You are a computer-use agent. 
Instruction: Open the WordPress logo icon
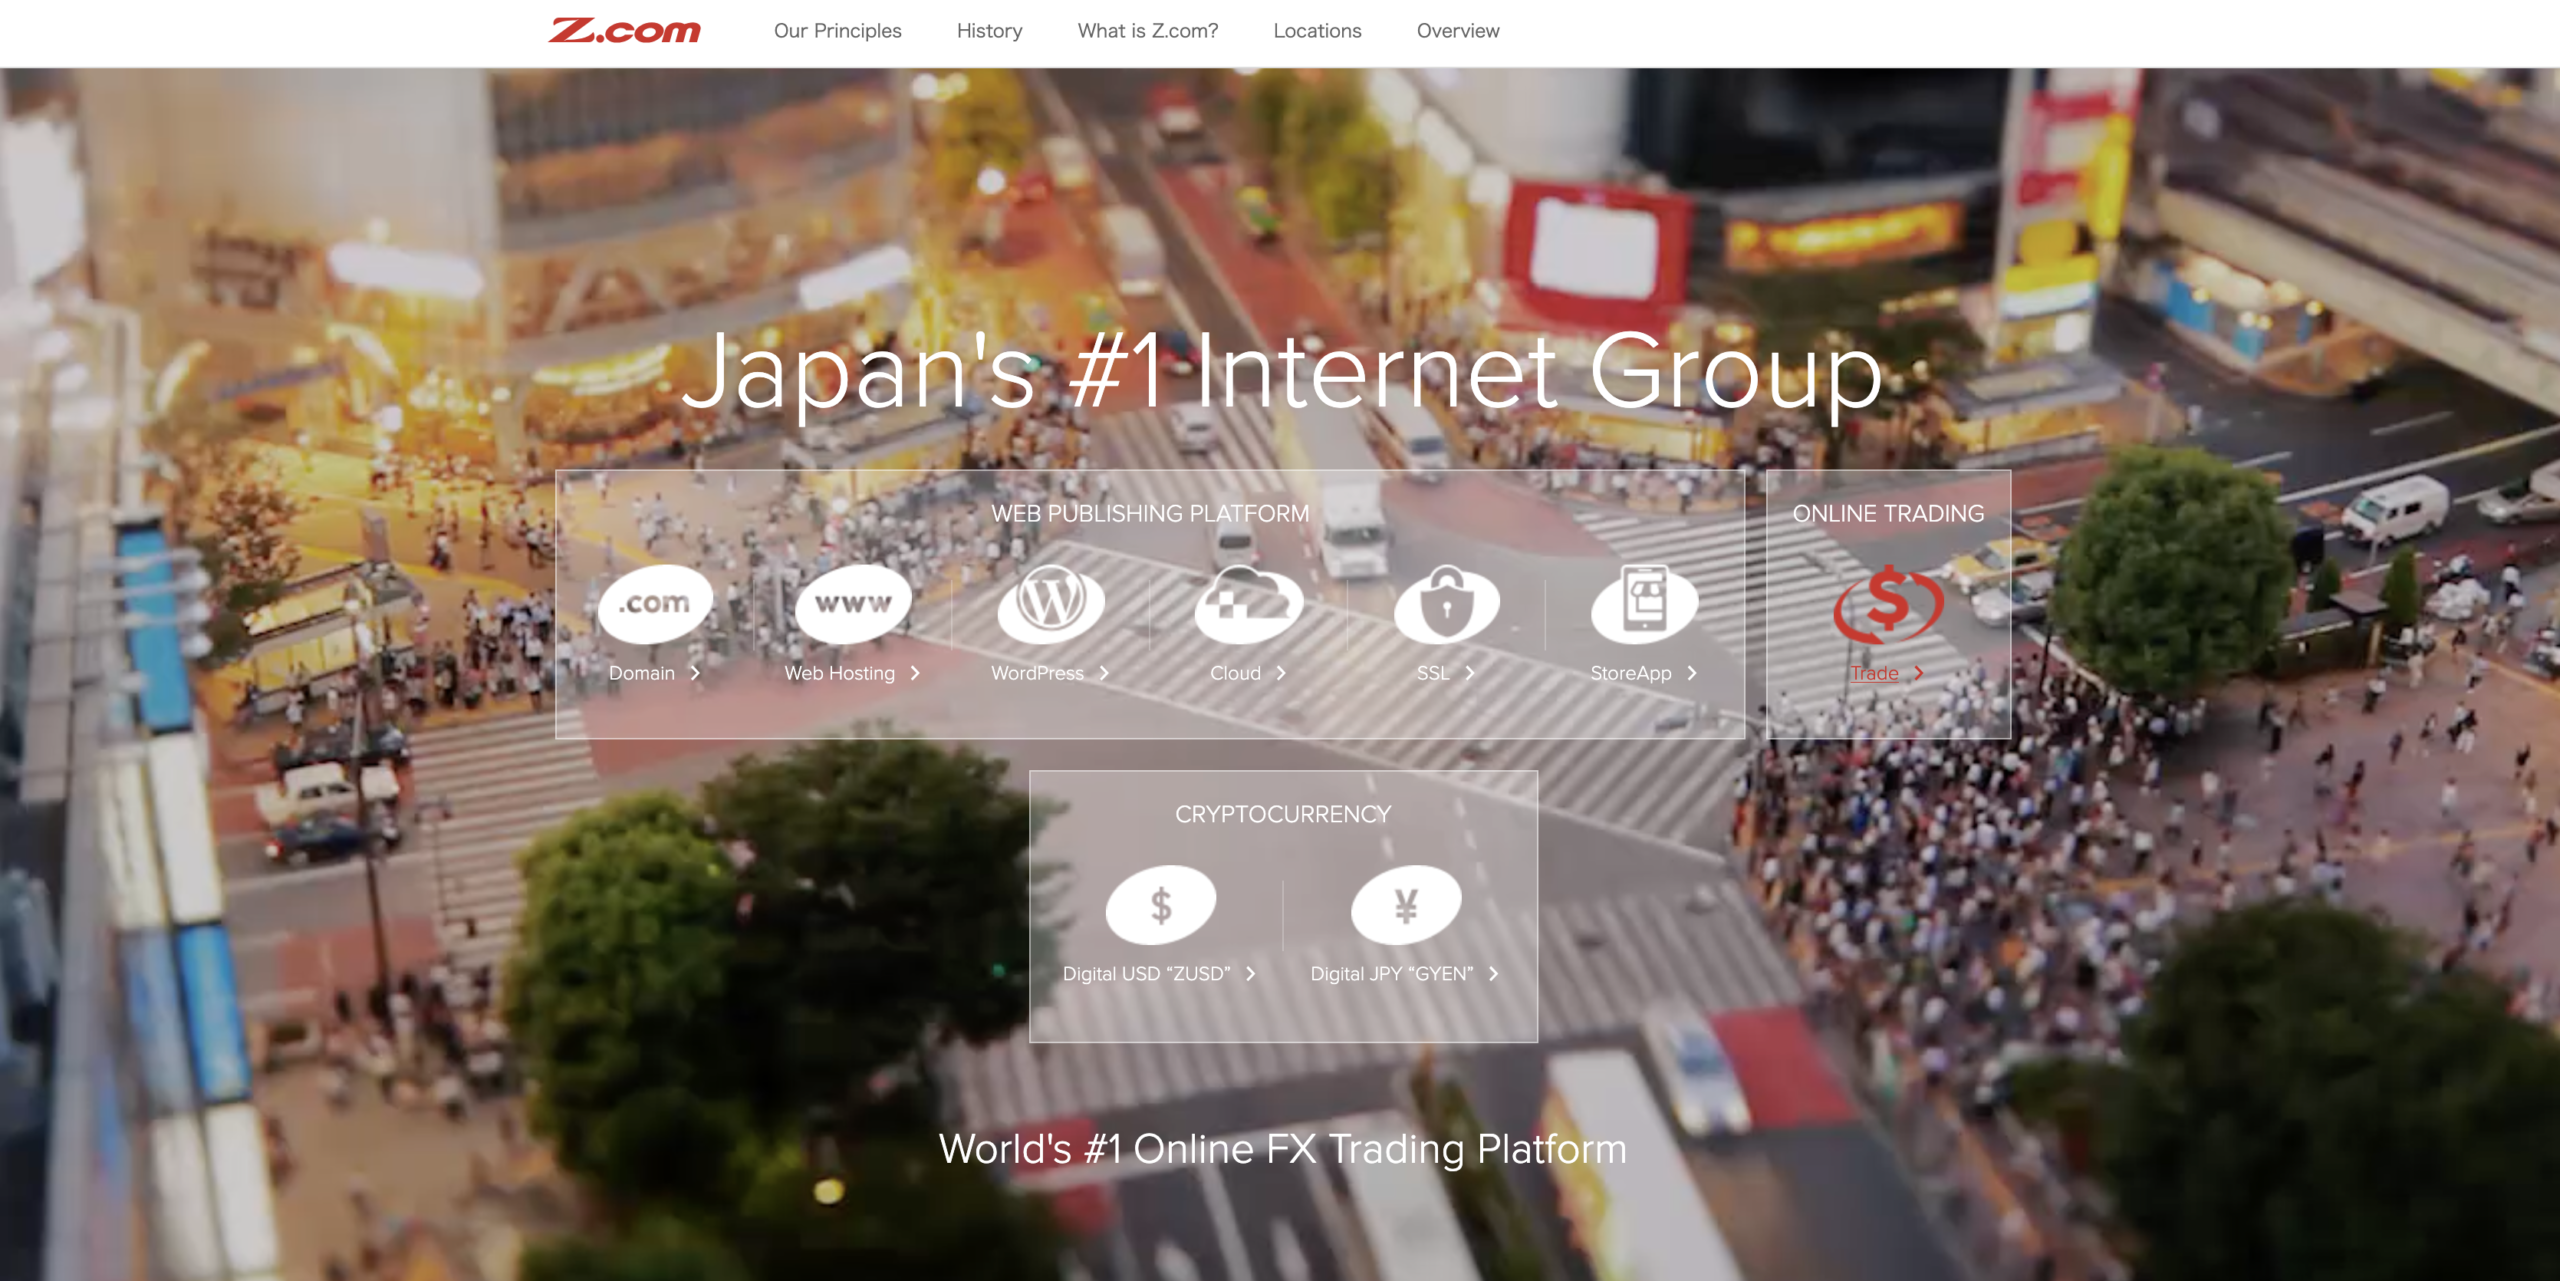click(x=1050, y=603)
